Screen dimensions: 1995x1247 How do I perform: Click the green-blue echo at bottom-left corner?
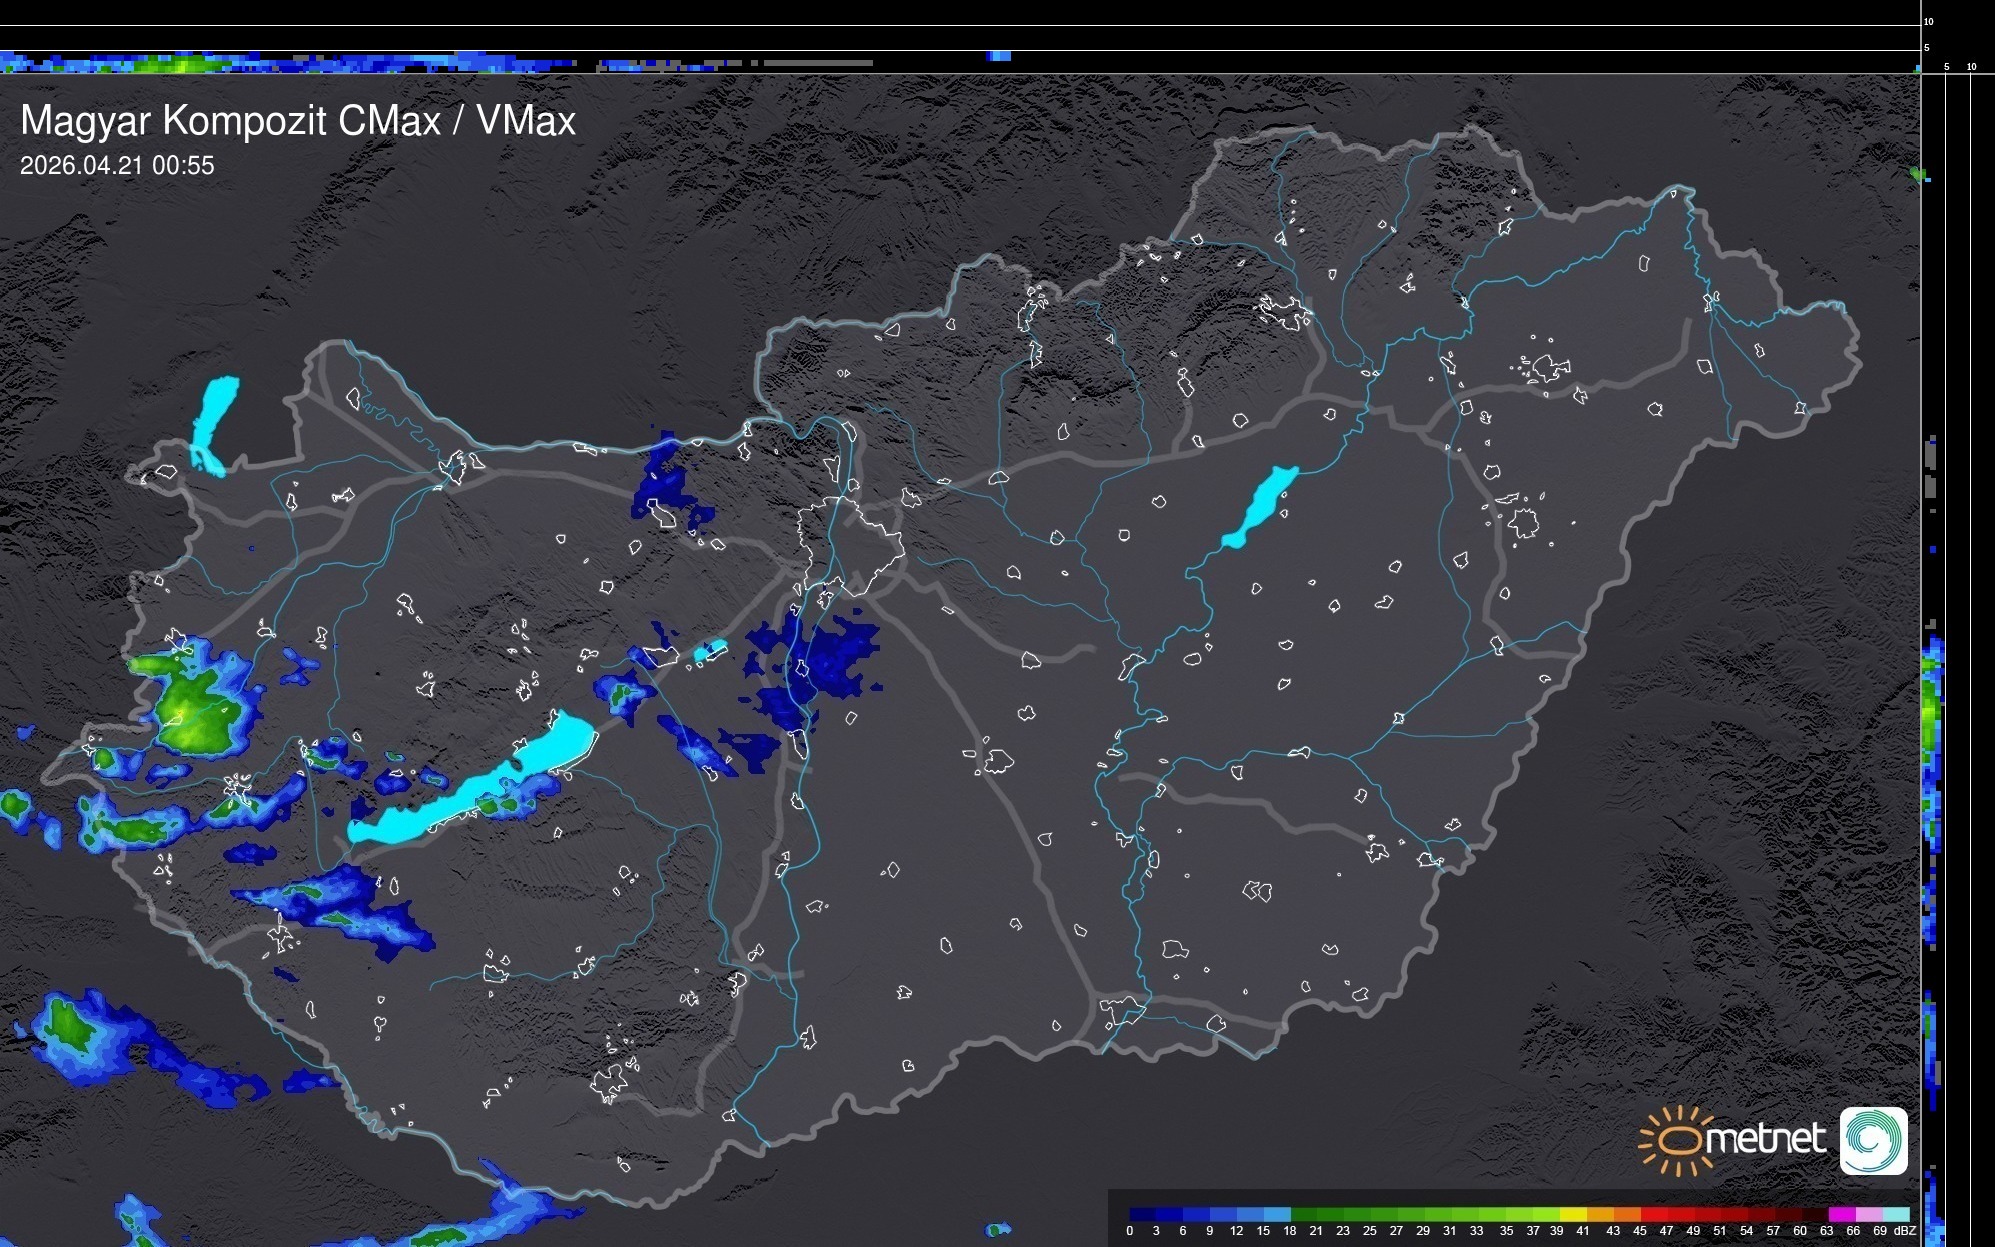pos(70,1025)
